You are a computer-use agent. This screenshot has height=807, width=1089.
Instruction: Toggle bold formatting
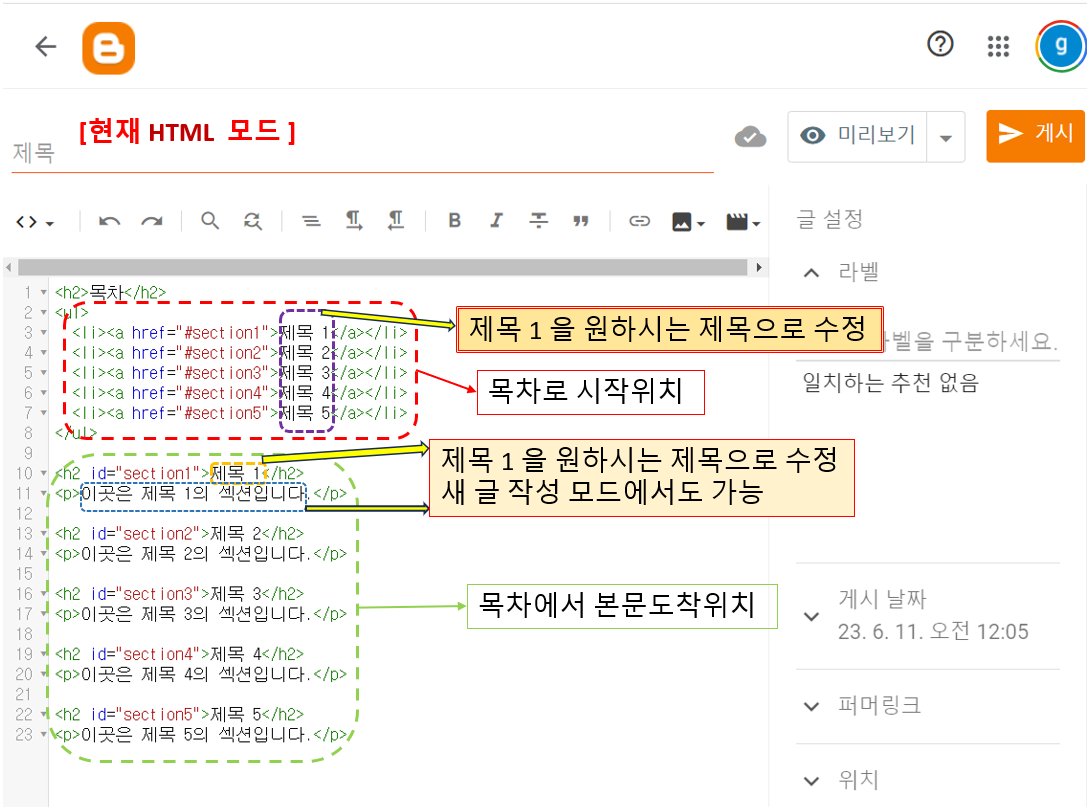click(x=454, y=221)
